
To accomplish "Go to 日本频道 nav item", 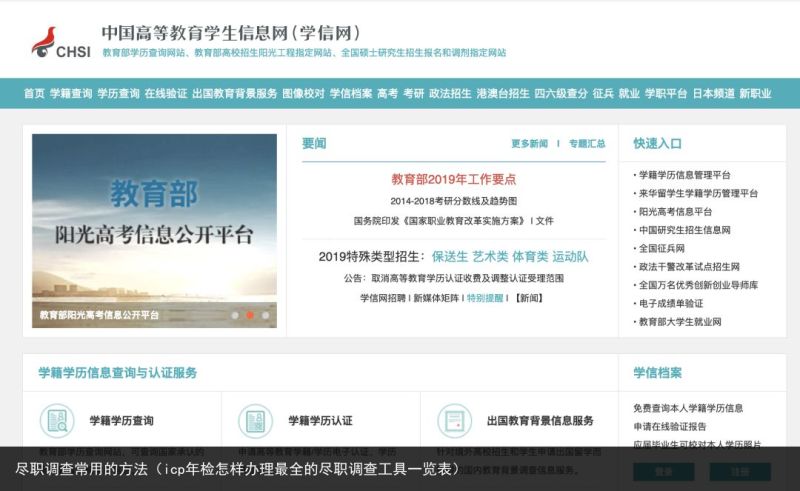I will tap(713, 93).
